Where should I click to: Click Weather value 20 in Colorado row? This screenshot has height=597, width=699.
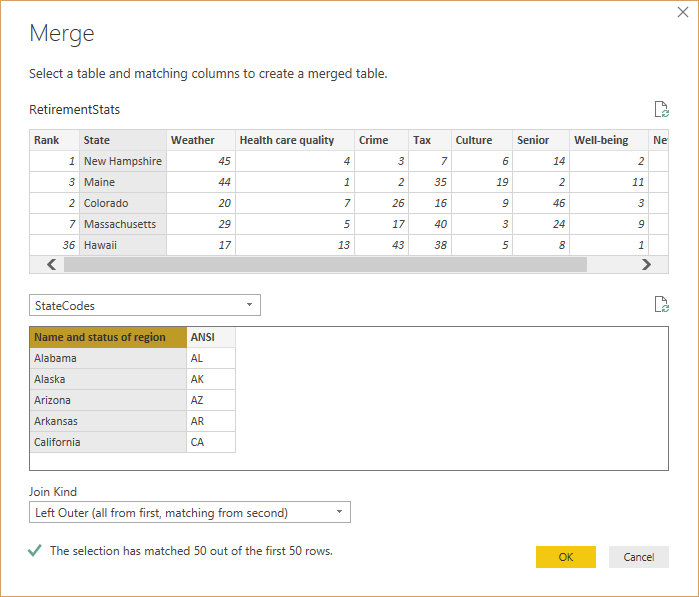point(201,203)
